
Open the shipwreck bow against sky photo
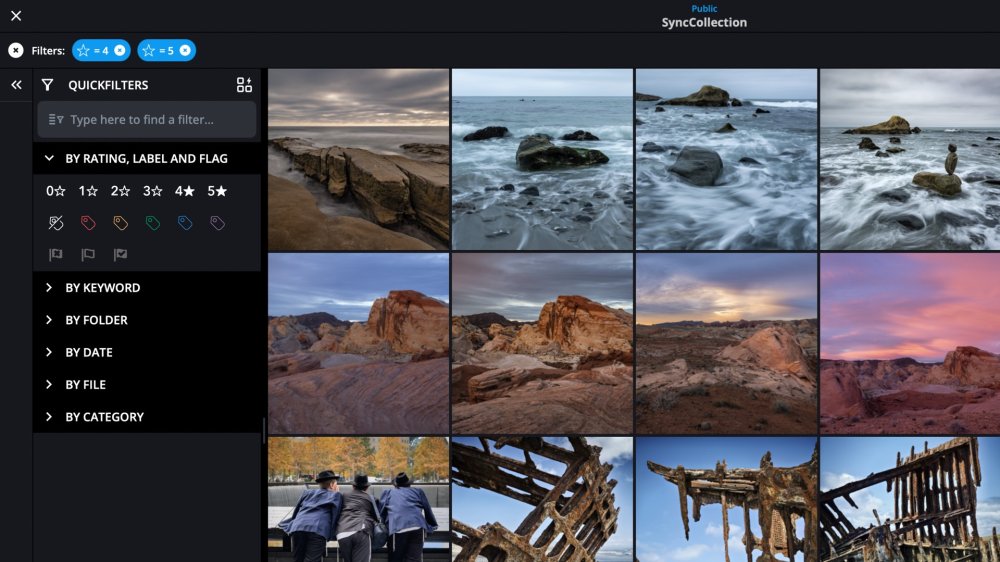tap(726, 499)
